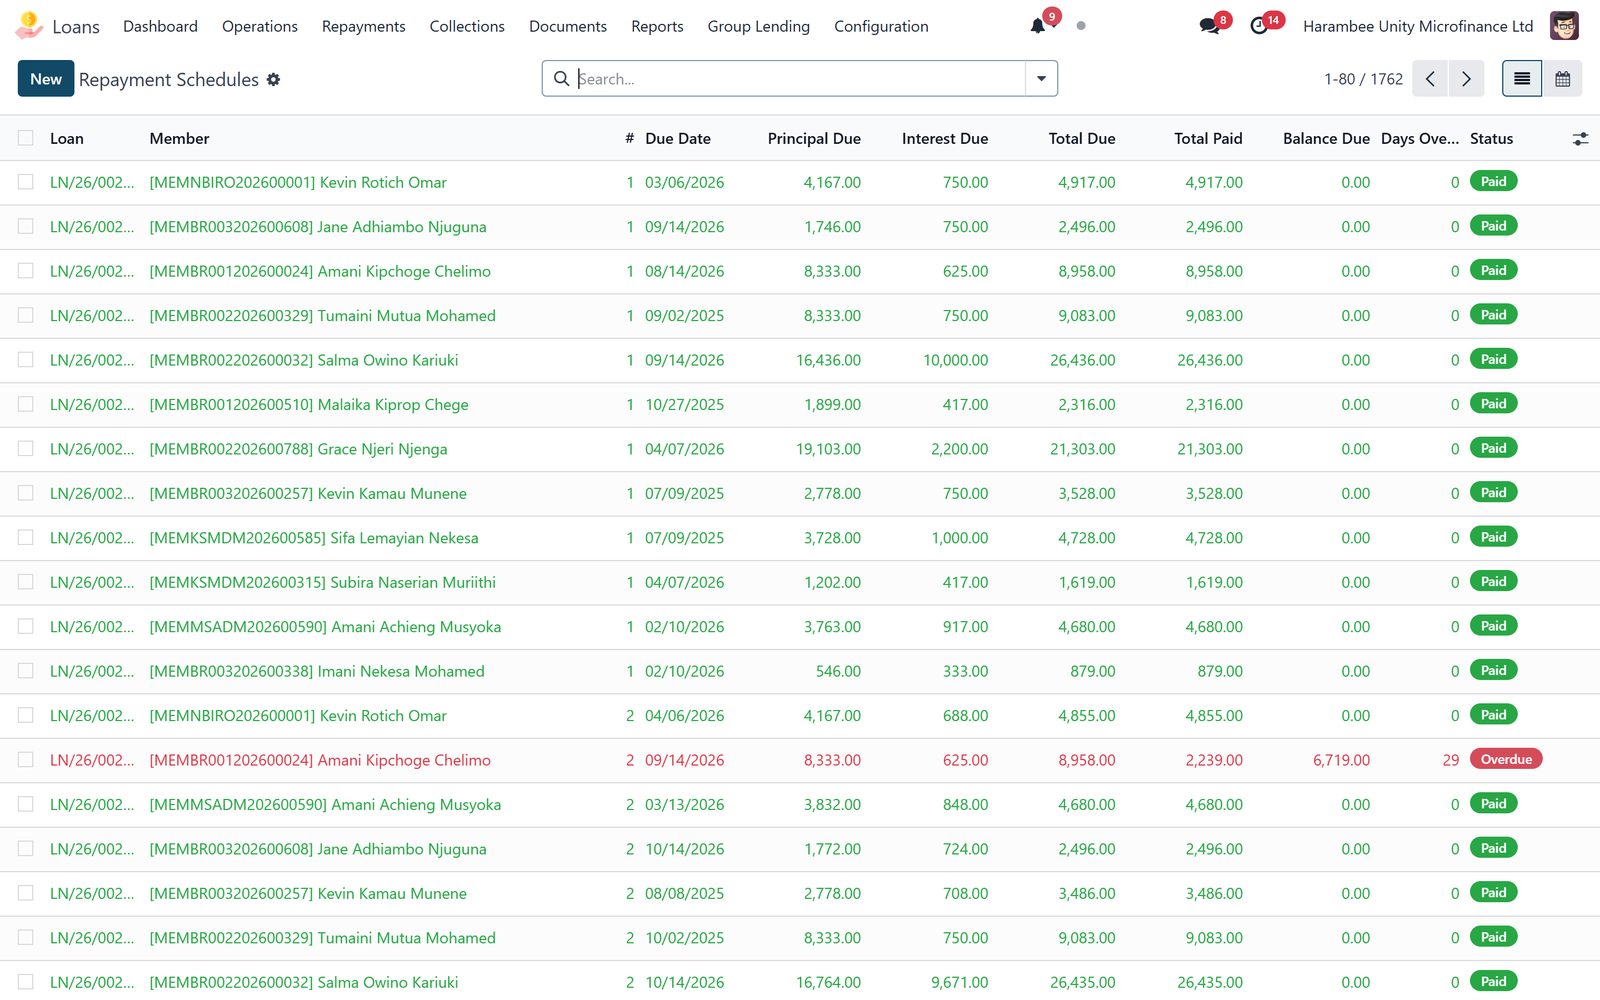Open the Loans app home icon
Image resolution: width=1600 pixels, height=1000 pixels.
(28, 26)
